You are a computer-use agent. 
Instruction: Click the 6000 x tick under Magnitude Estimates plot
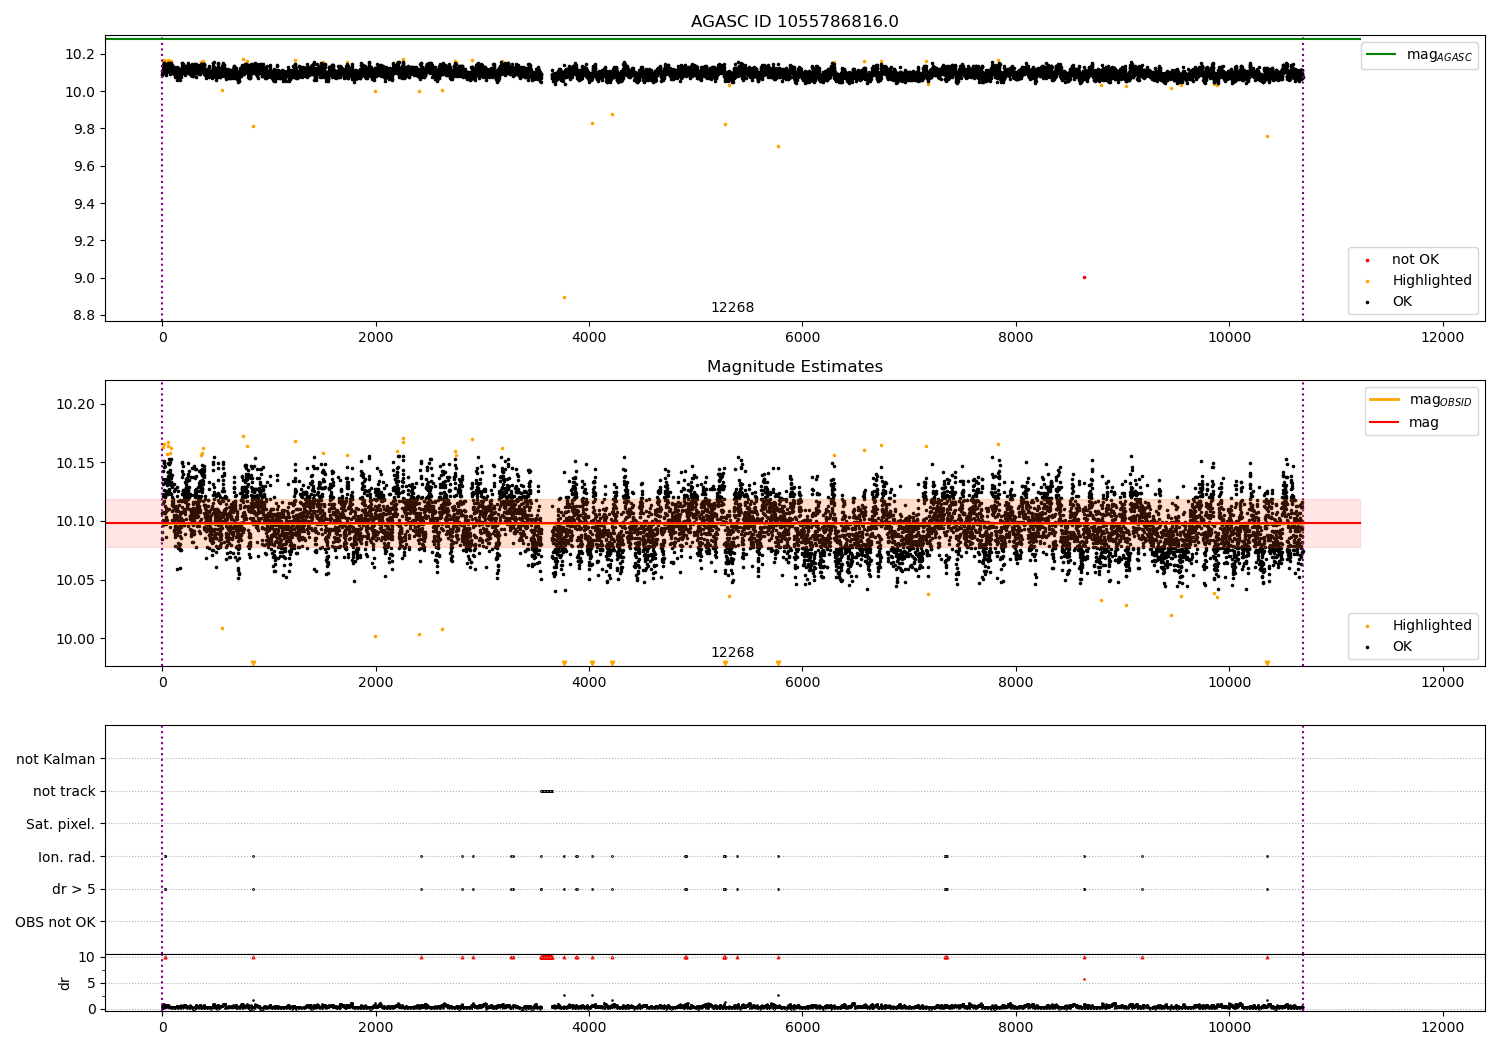[x=803, y=682]
